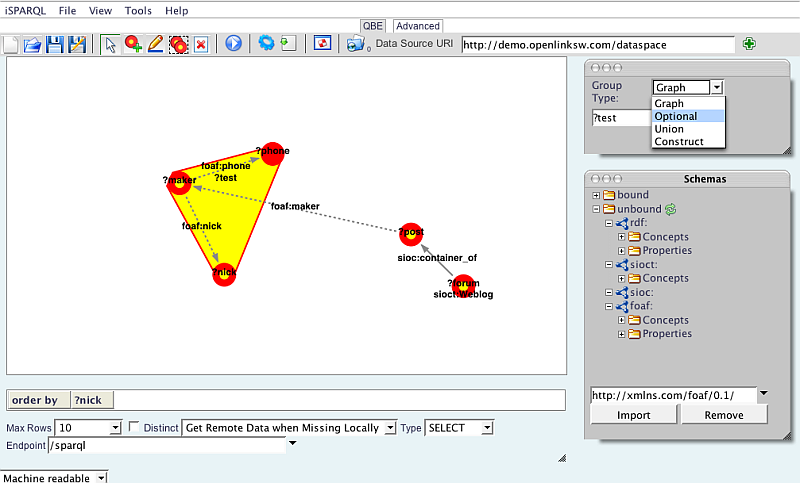The height and width of the screenshot is (483, 800).
Task: Open the View menu
Action: click(100, 10)
